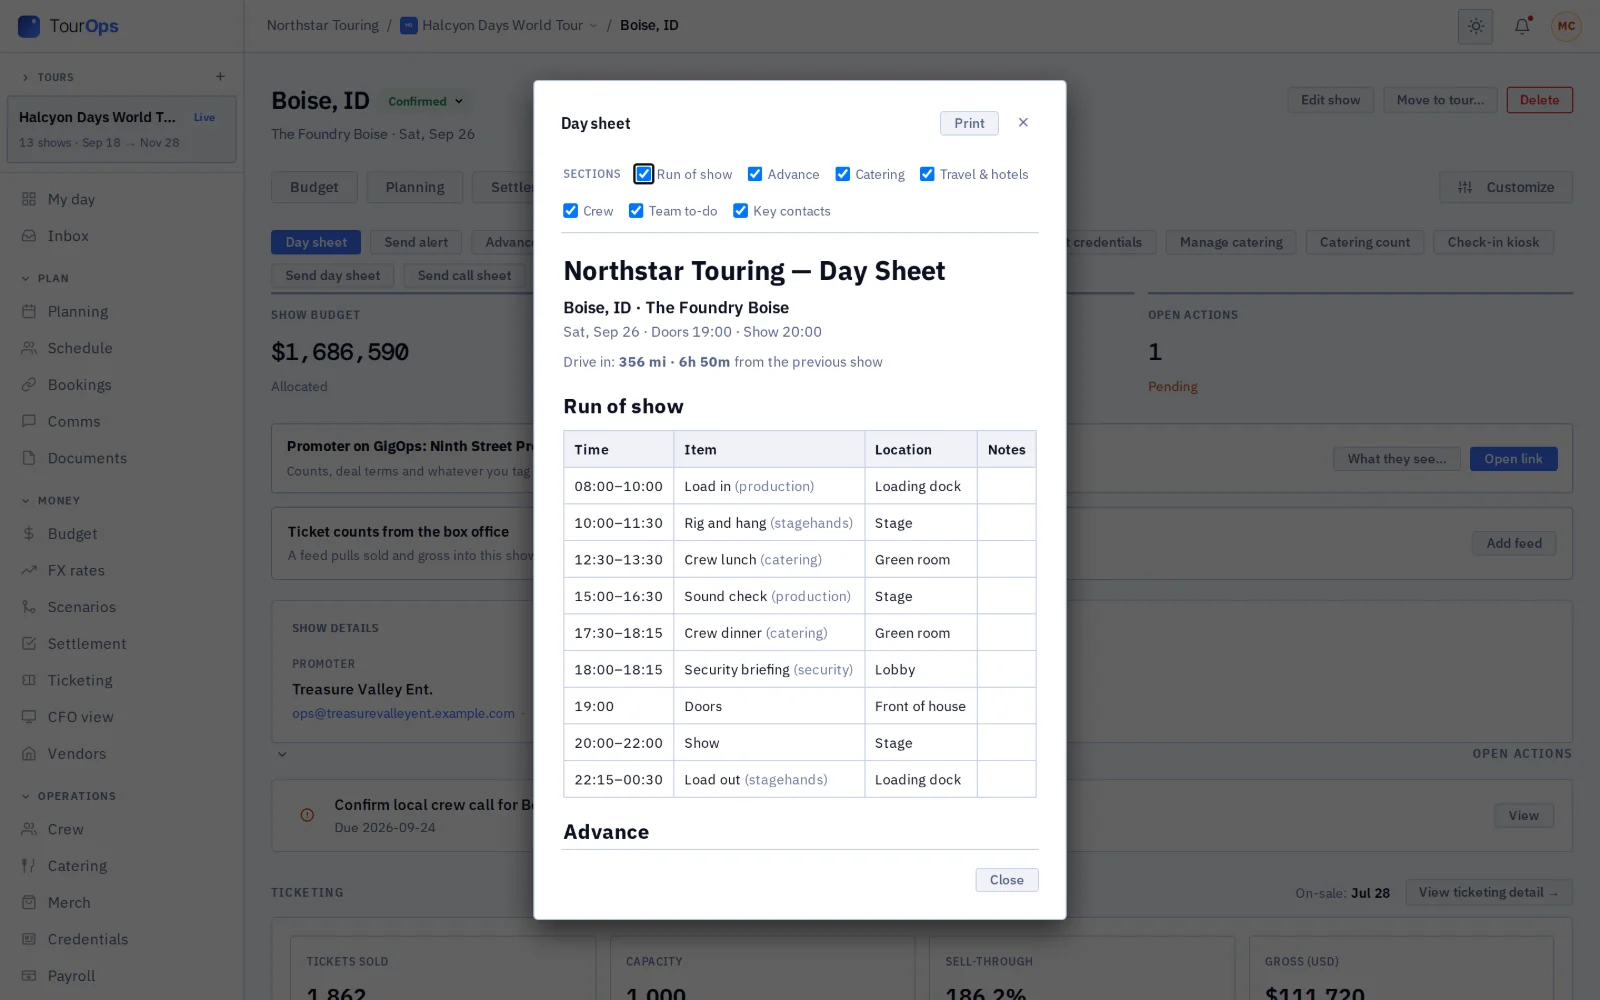Open the notifications bell

click(x=1522, y=26)
